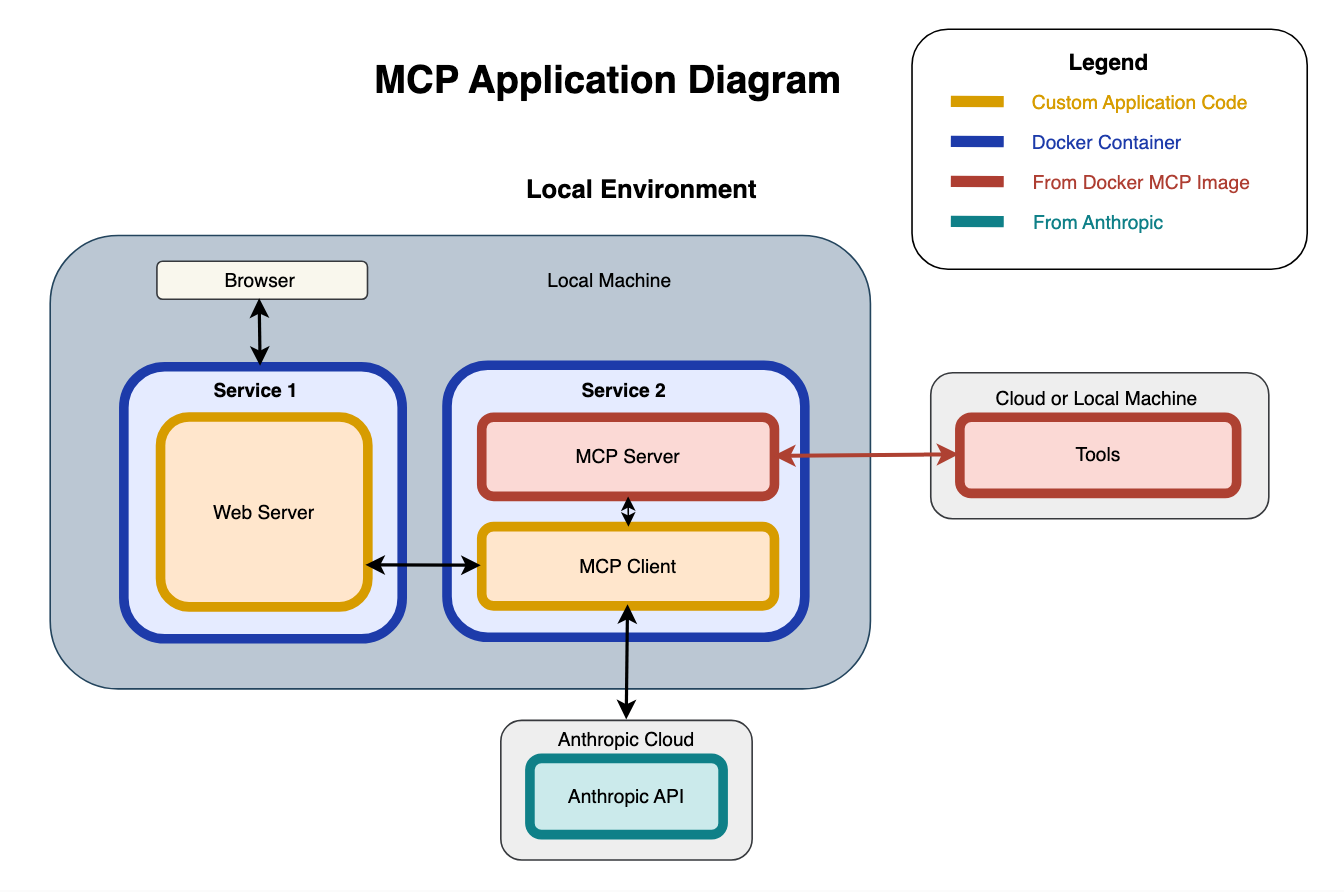Pick the red Docker MCP Image swatch
This screenshot has width=1344, height=892.
click(977, 182)
